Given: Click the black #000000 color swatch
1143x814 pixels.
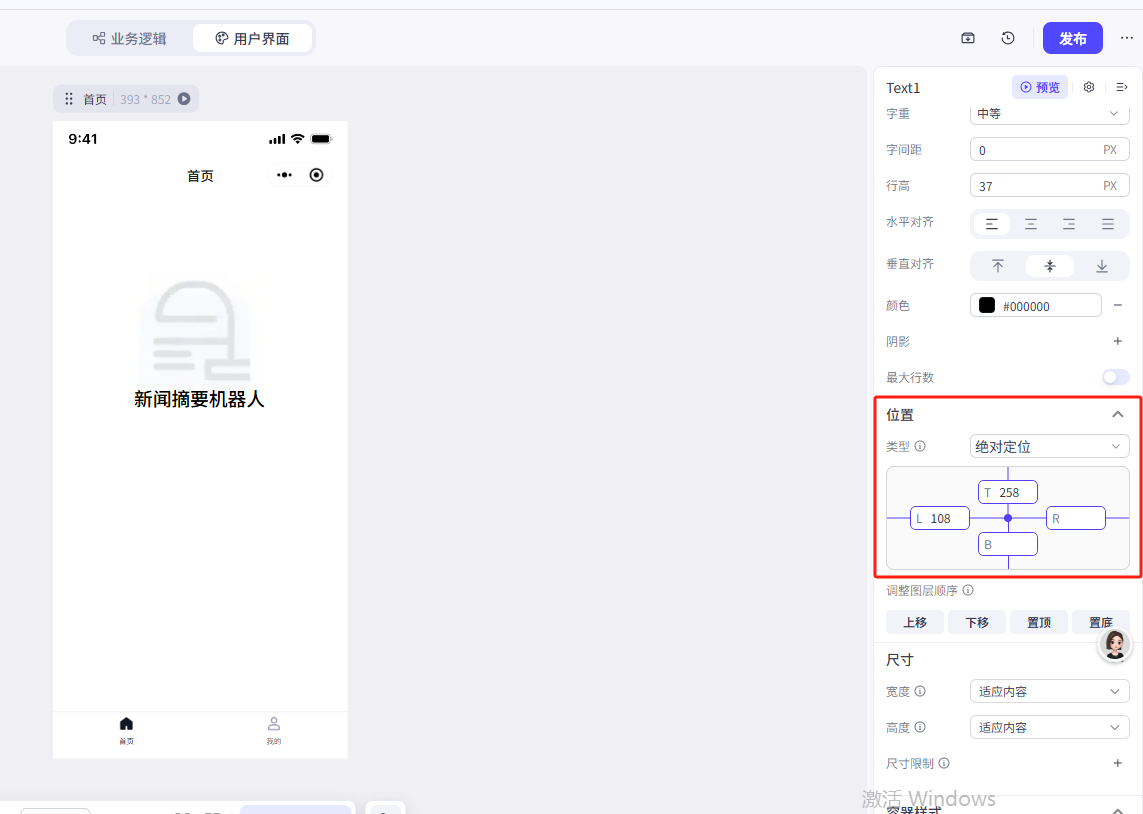Looking at the screenshot, I should [x=987, y=306].
